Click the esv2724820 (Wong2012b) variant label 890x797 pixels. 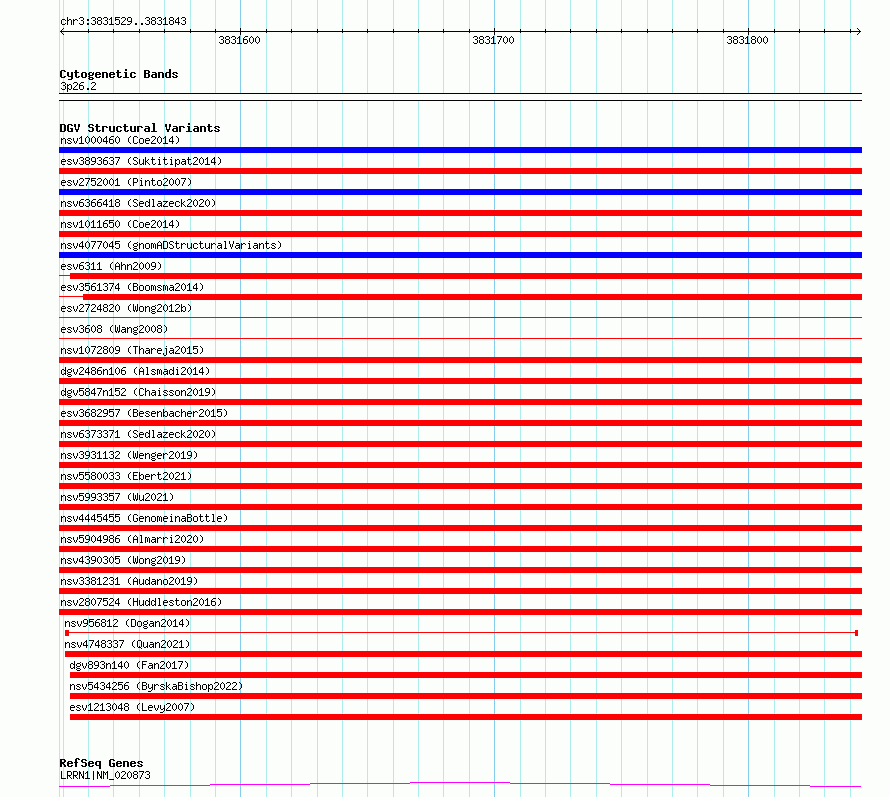point(126,308)
